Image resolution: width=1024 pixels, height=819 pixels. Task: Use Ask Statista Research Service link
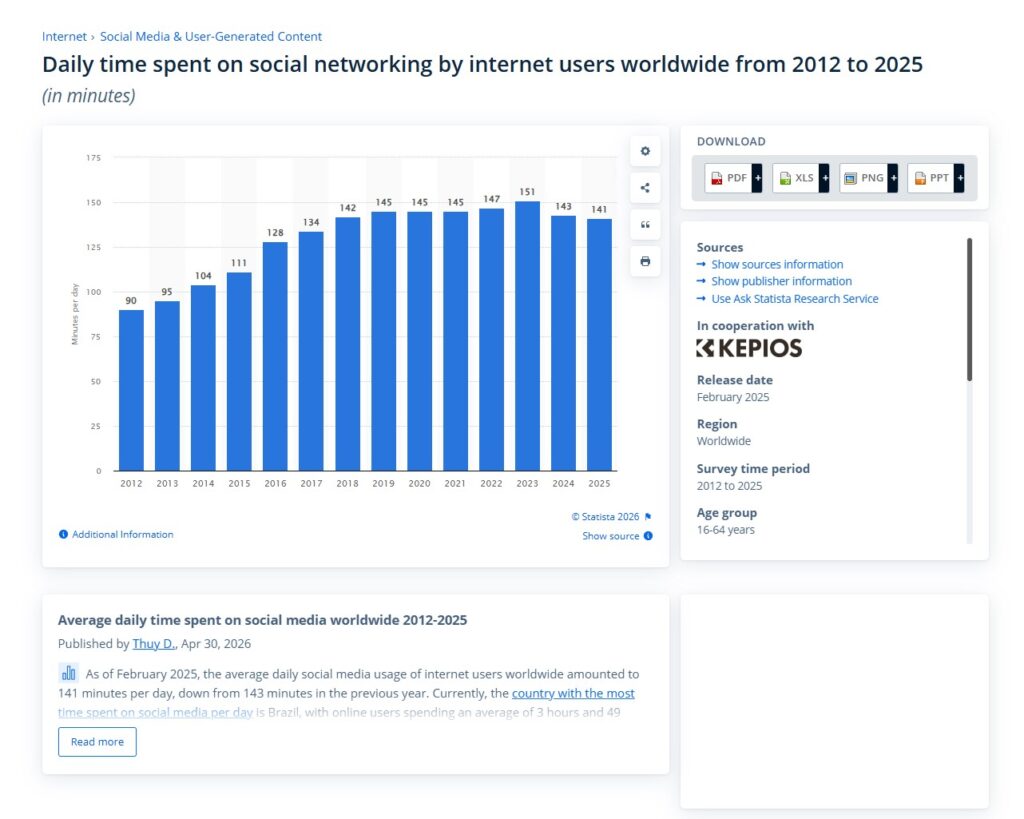coord(795,298)
